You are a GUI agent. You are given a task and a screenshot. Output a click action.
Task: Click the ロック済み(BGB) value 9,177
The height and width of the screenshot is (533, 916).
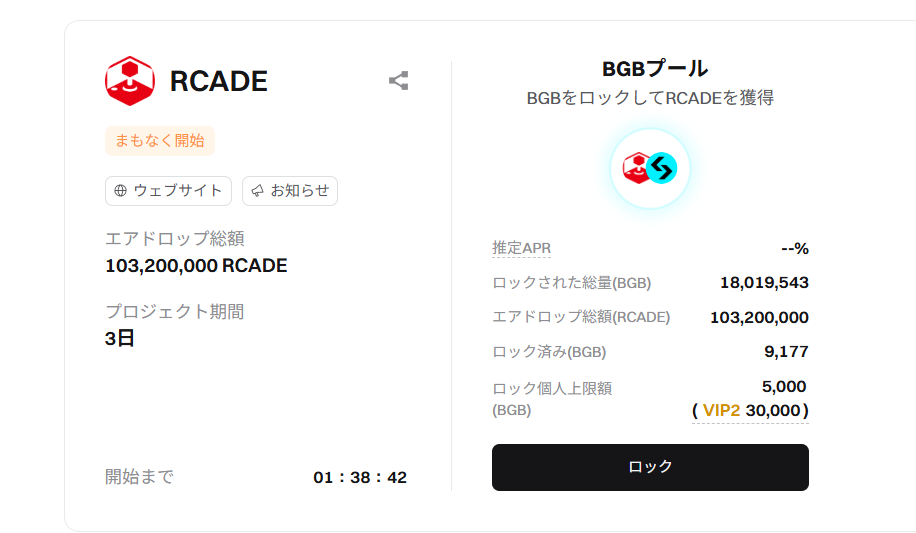coord(786,352)
